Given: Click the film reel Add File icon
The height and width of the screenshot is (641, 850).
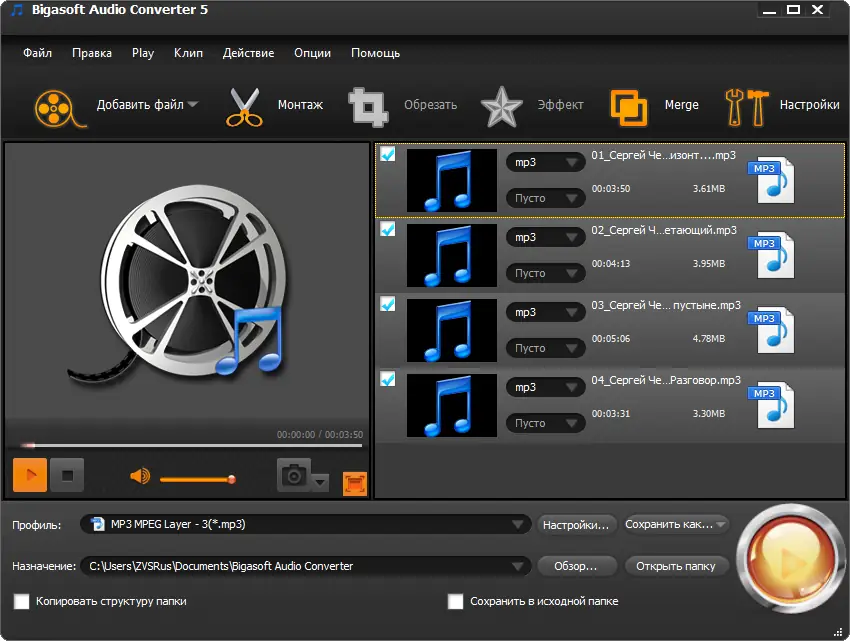Looking at the screenshot, I should tap(60, 108).
